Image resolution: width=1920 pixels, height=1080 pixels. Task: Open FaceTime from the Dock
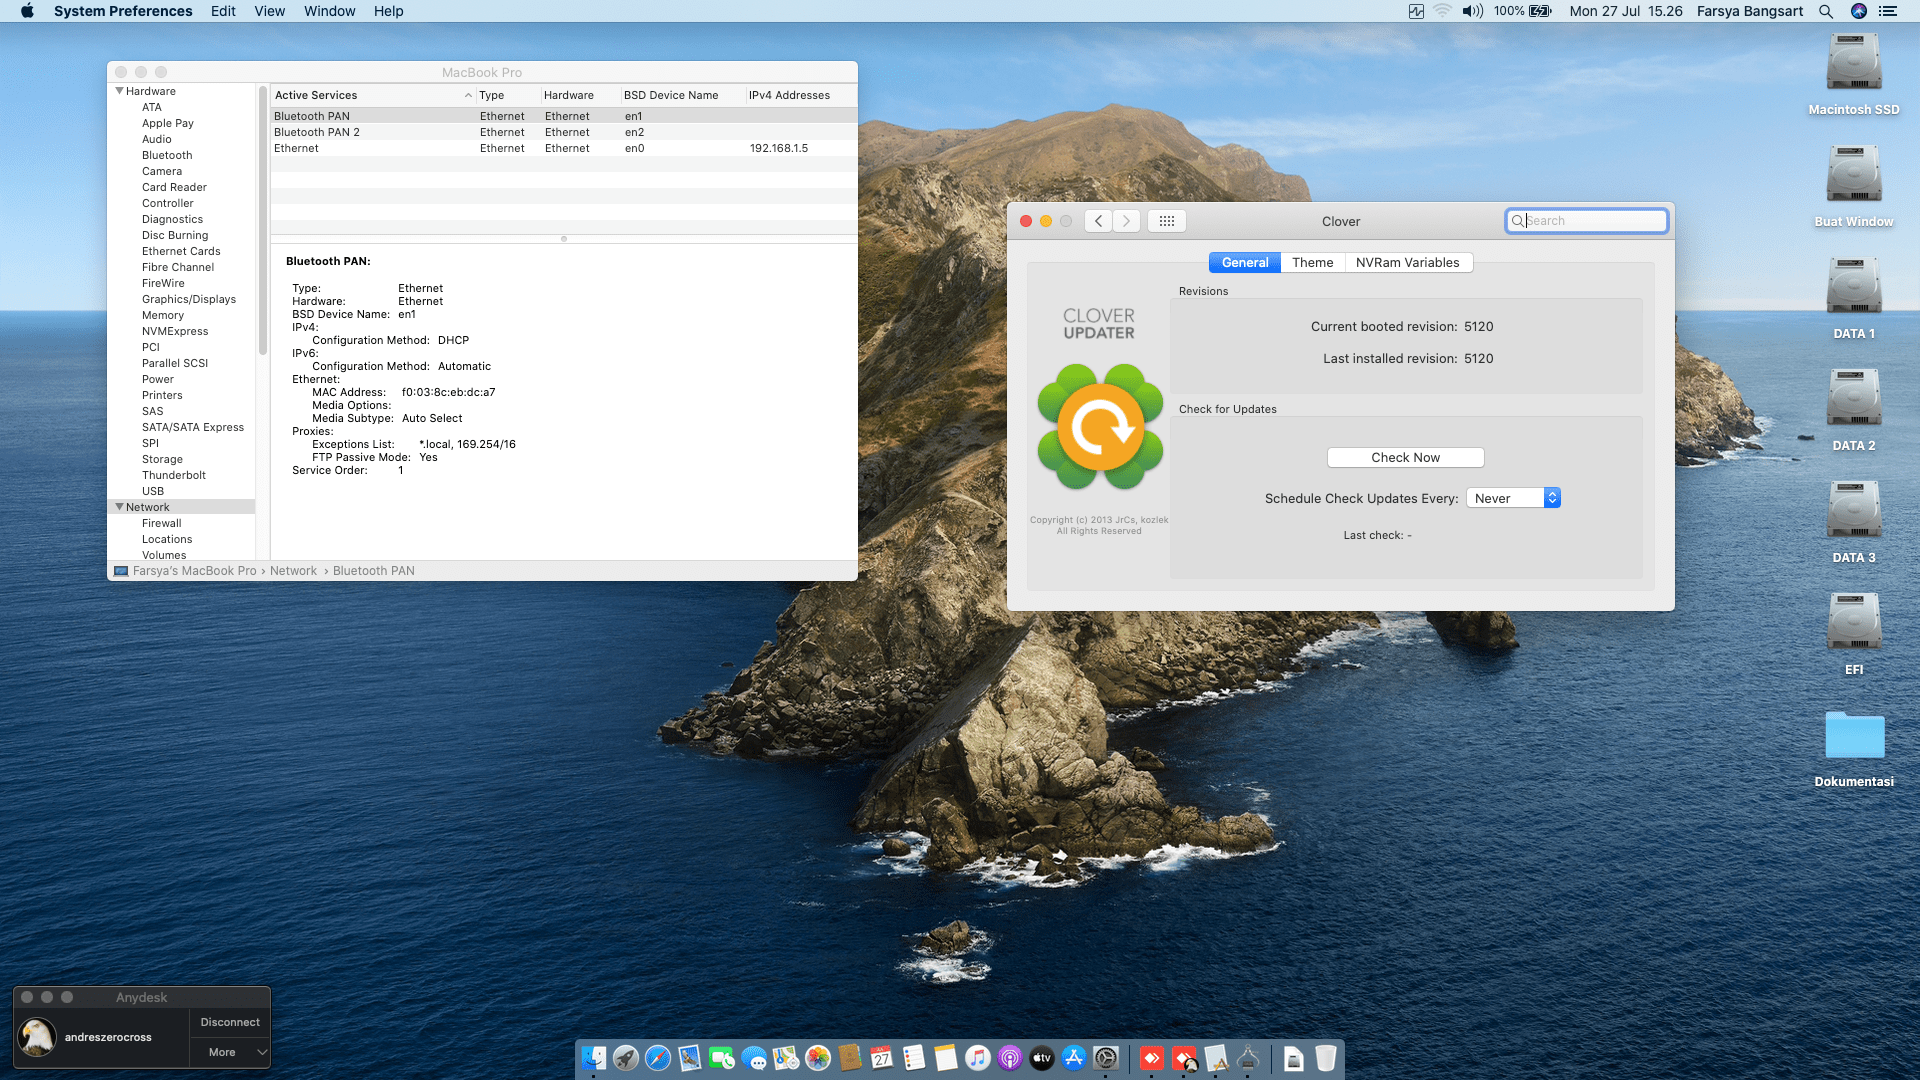(722, 1058)
